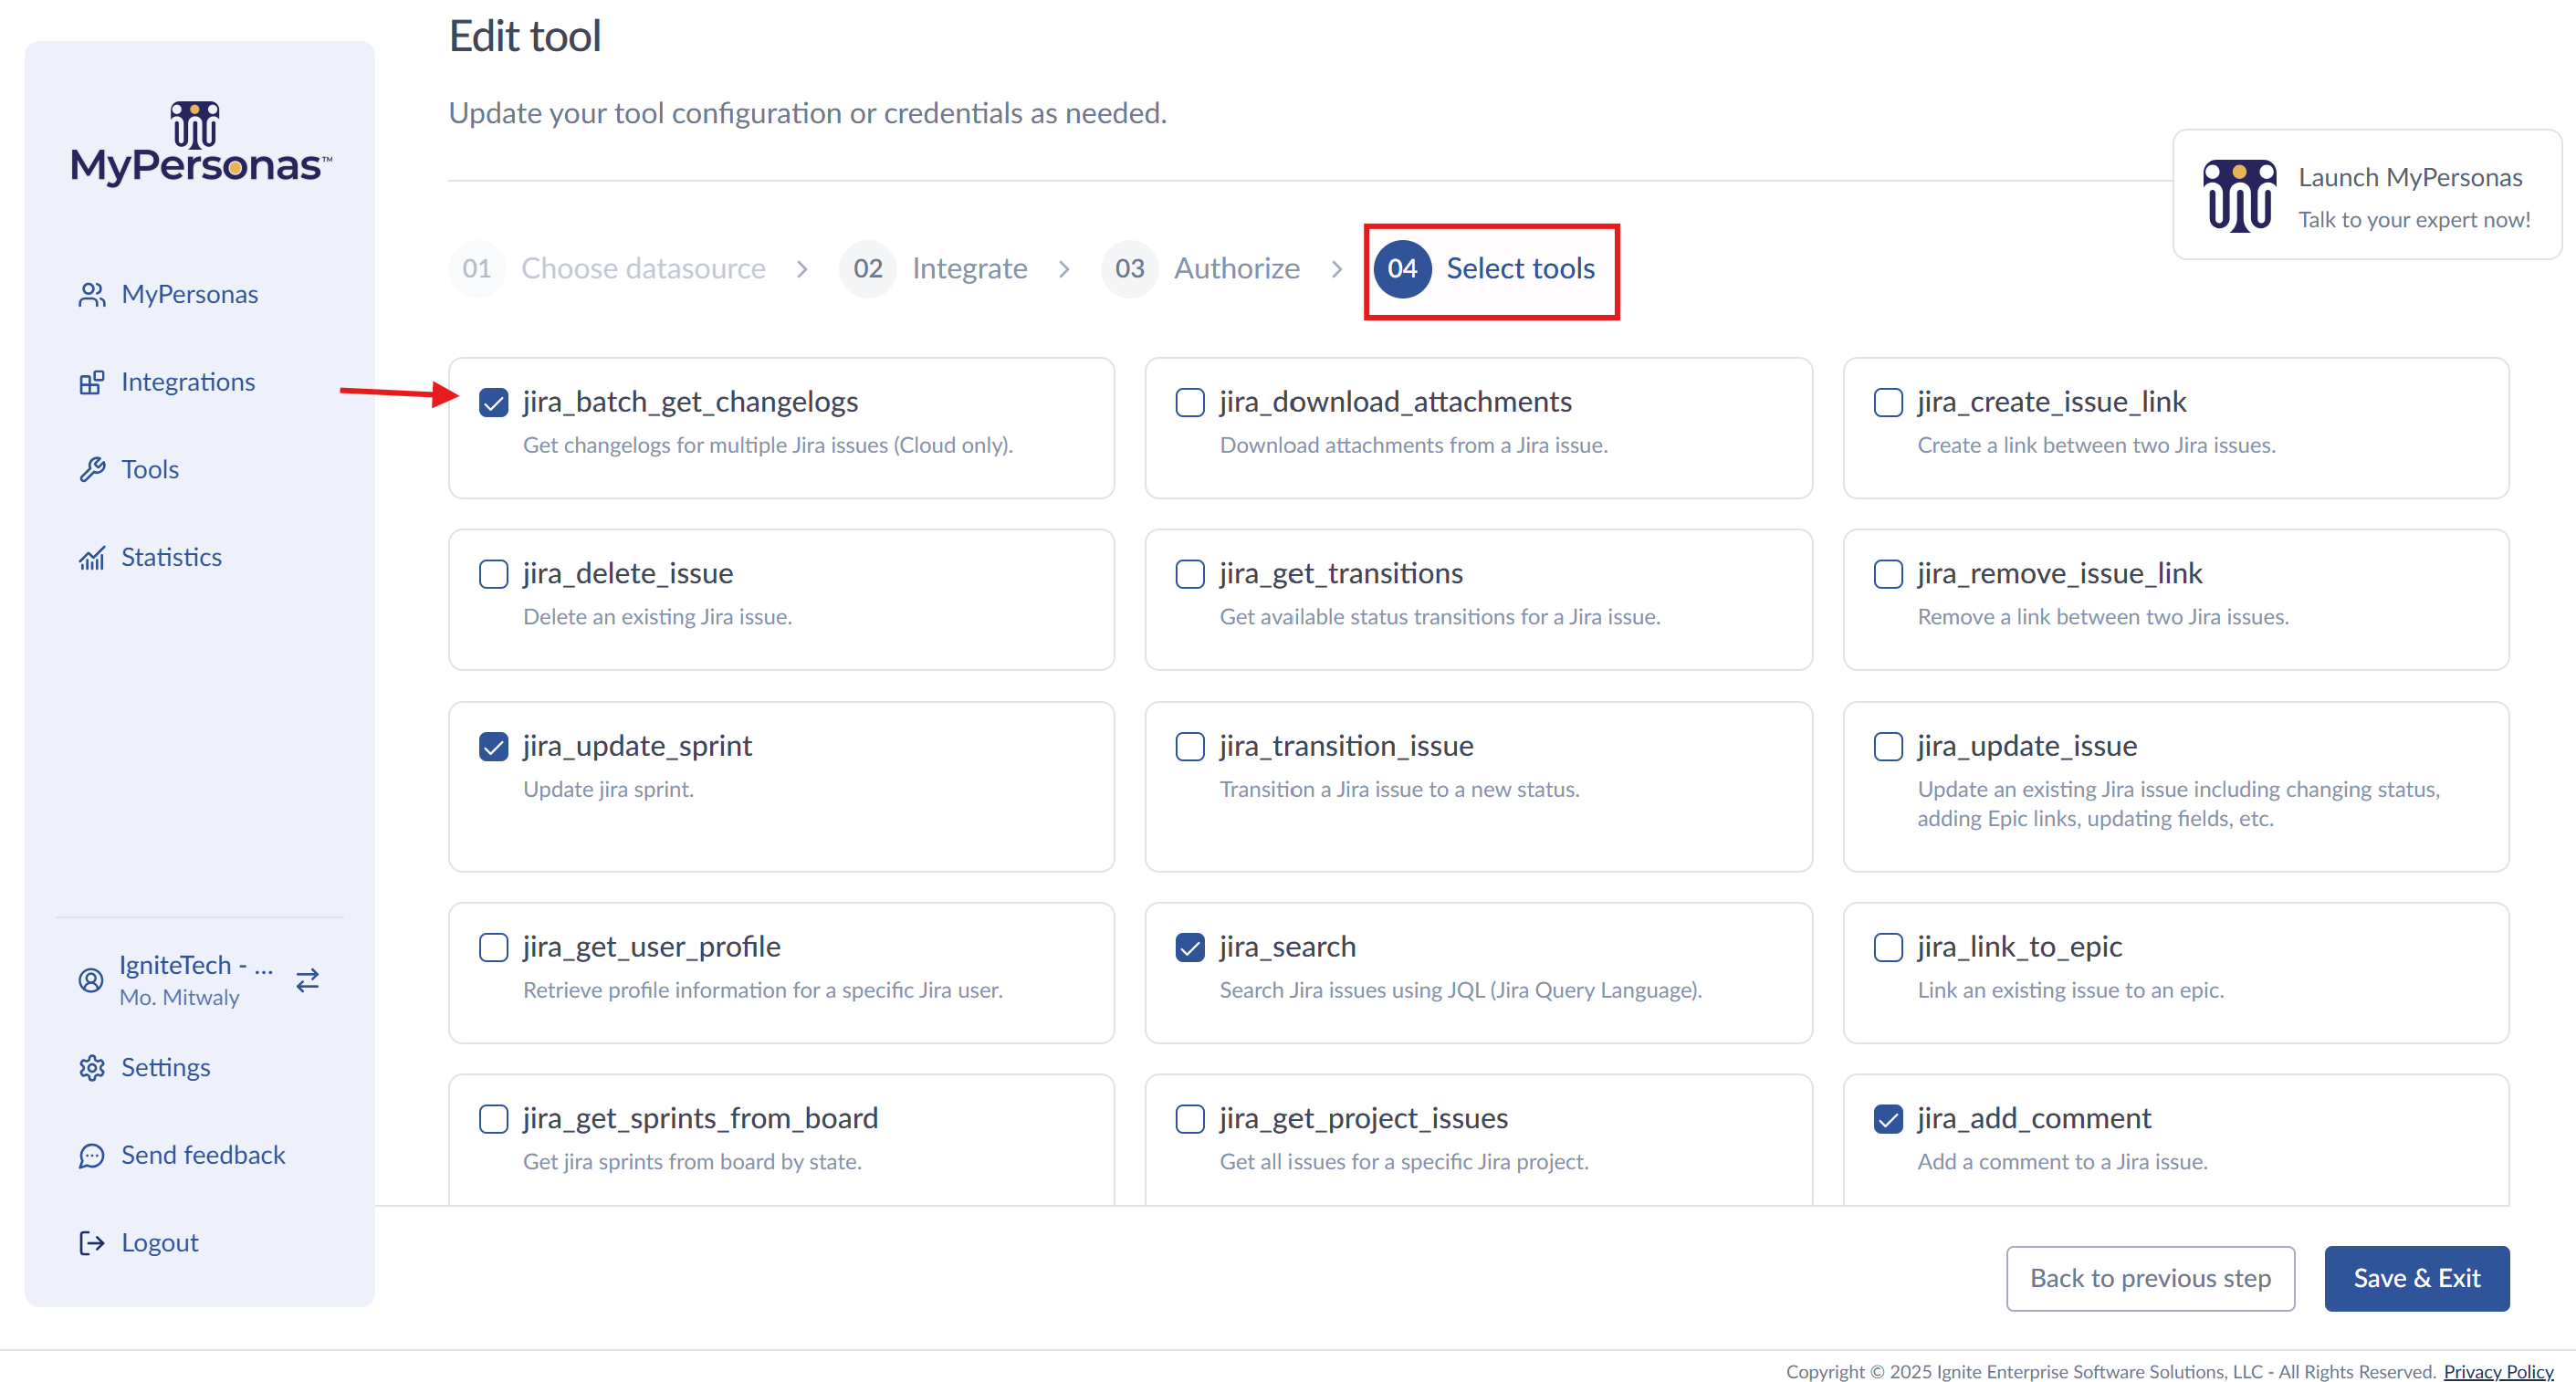Click 'Mo. Mitwaly' user name text
This screenshot has width=2576, height=1382.
[179, 997]
